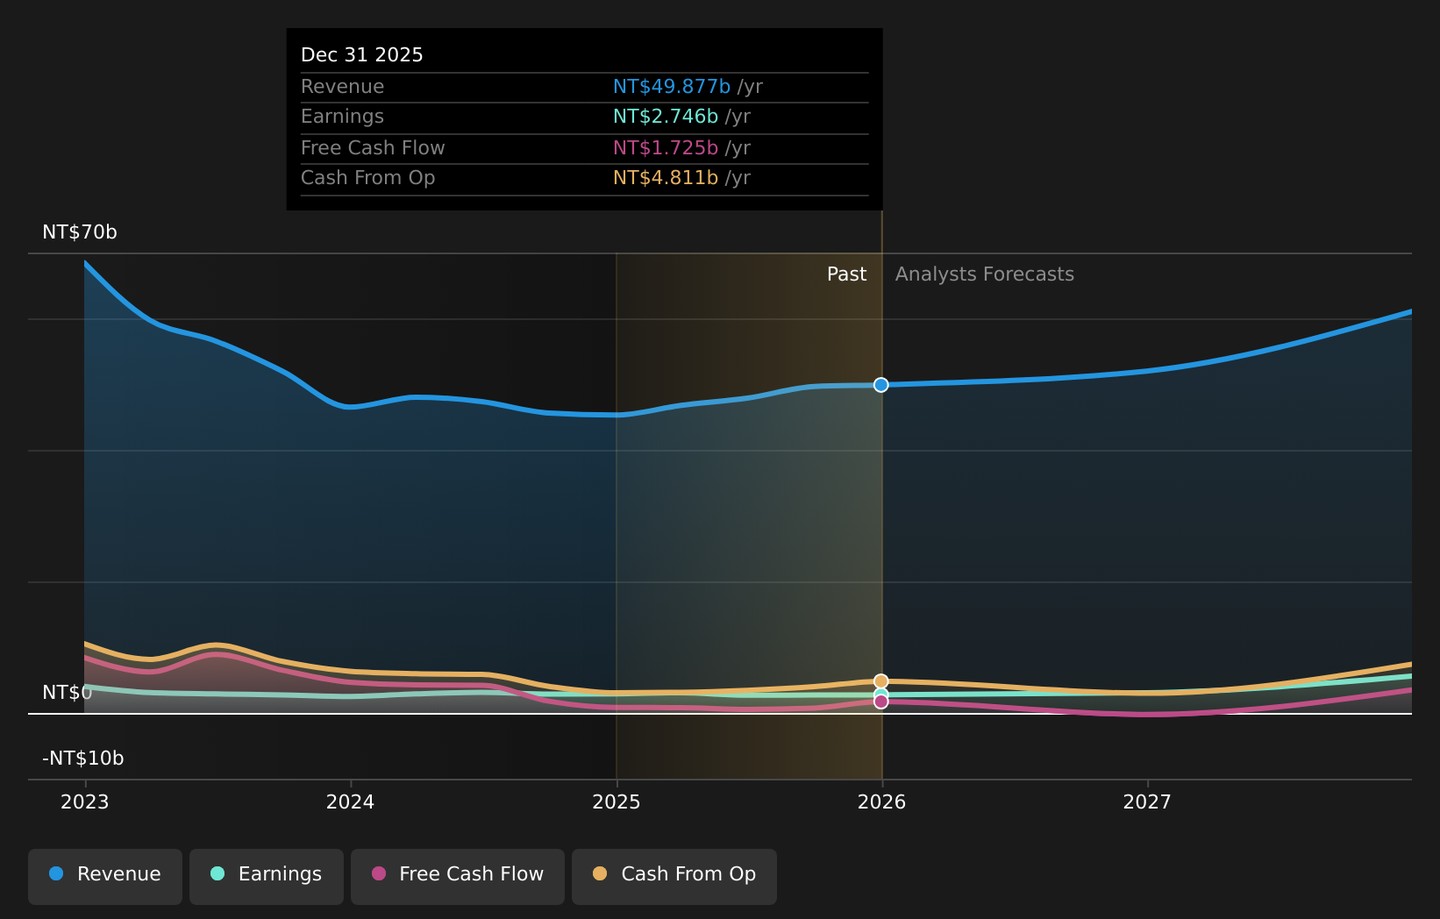Select the Revenue data point at 2026
The image size is (1440, 919).
[881, 385]
